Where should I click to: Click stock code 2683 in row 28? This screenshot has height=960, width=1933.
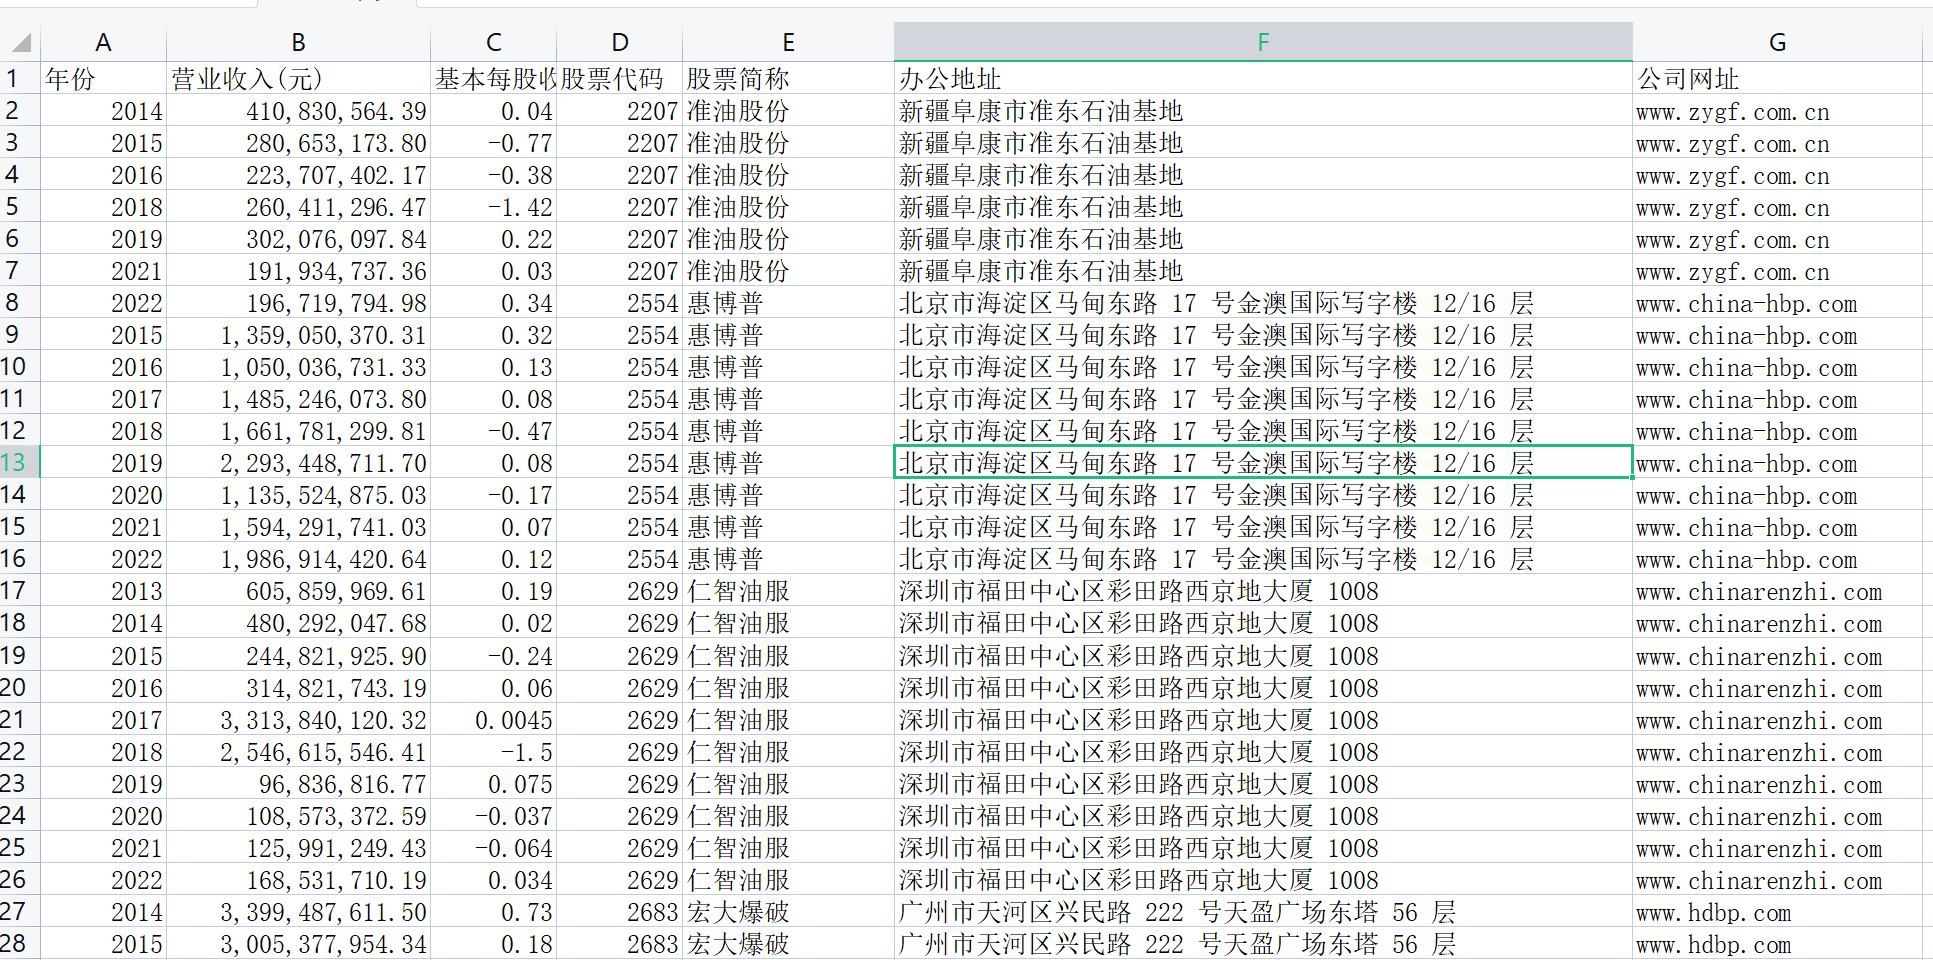click(619, 944)
